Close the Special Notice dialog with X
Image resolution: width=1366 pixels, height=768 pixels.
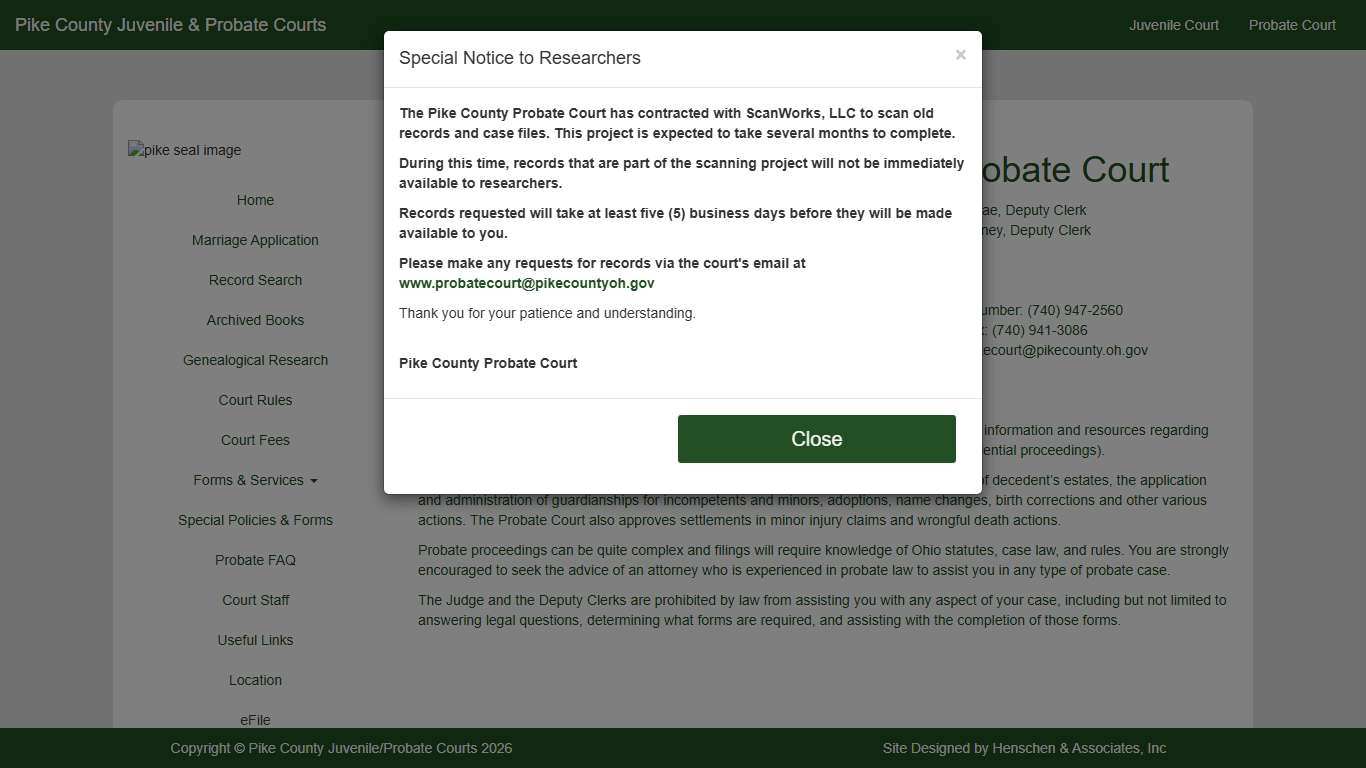tap(960, 55)
